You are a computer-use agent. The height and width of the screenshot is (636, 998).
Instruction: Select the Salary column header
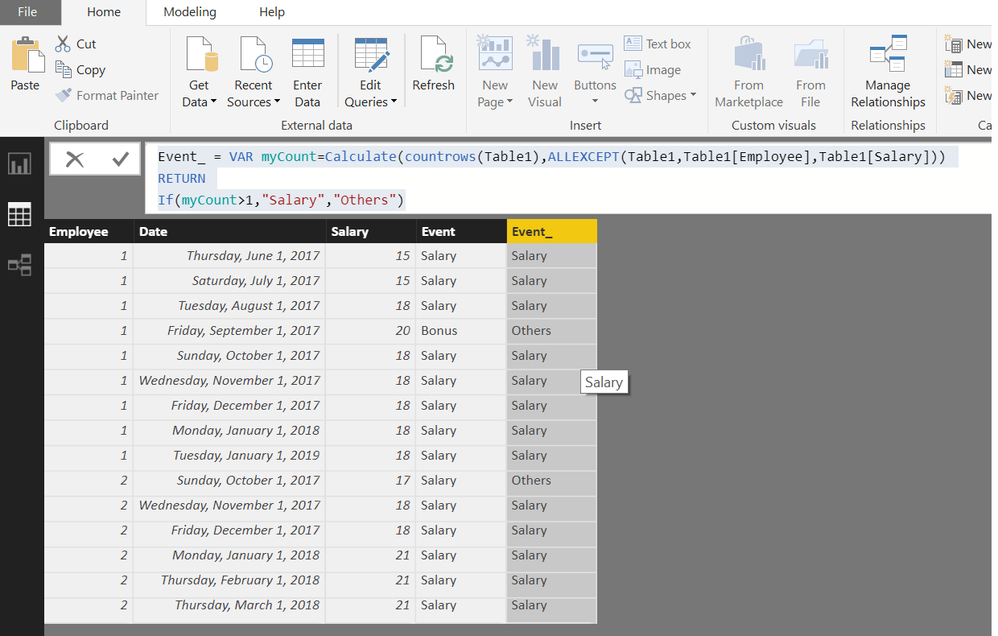coord(370,232)
